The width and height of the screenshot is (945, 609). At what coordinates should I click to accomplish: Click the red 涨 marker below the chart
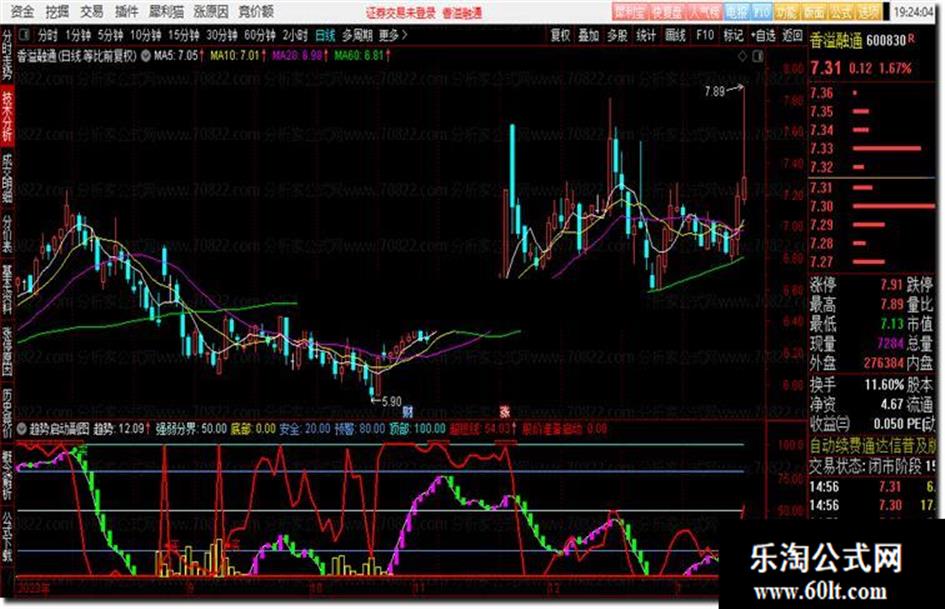point(505,411)
